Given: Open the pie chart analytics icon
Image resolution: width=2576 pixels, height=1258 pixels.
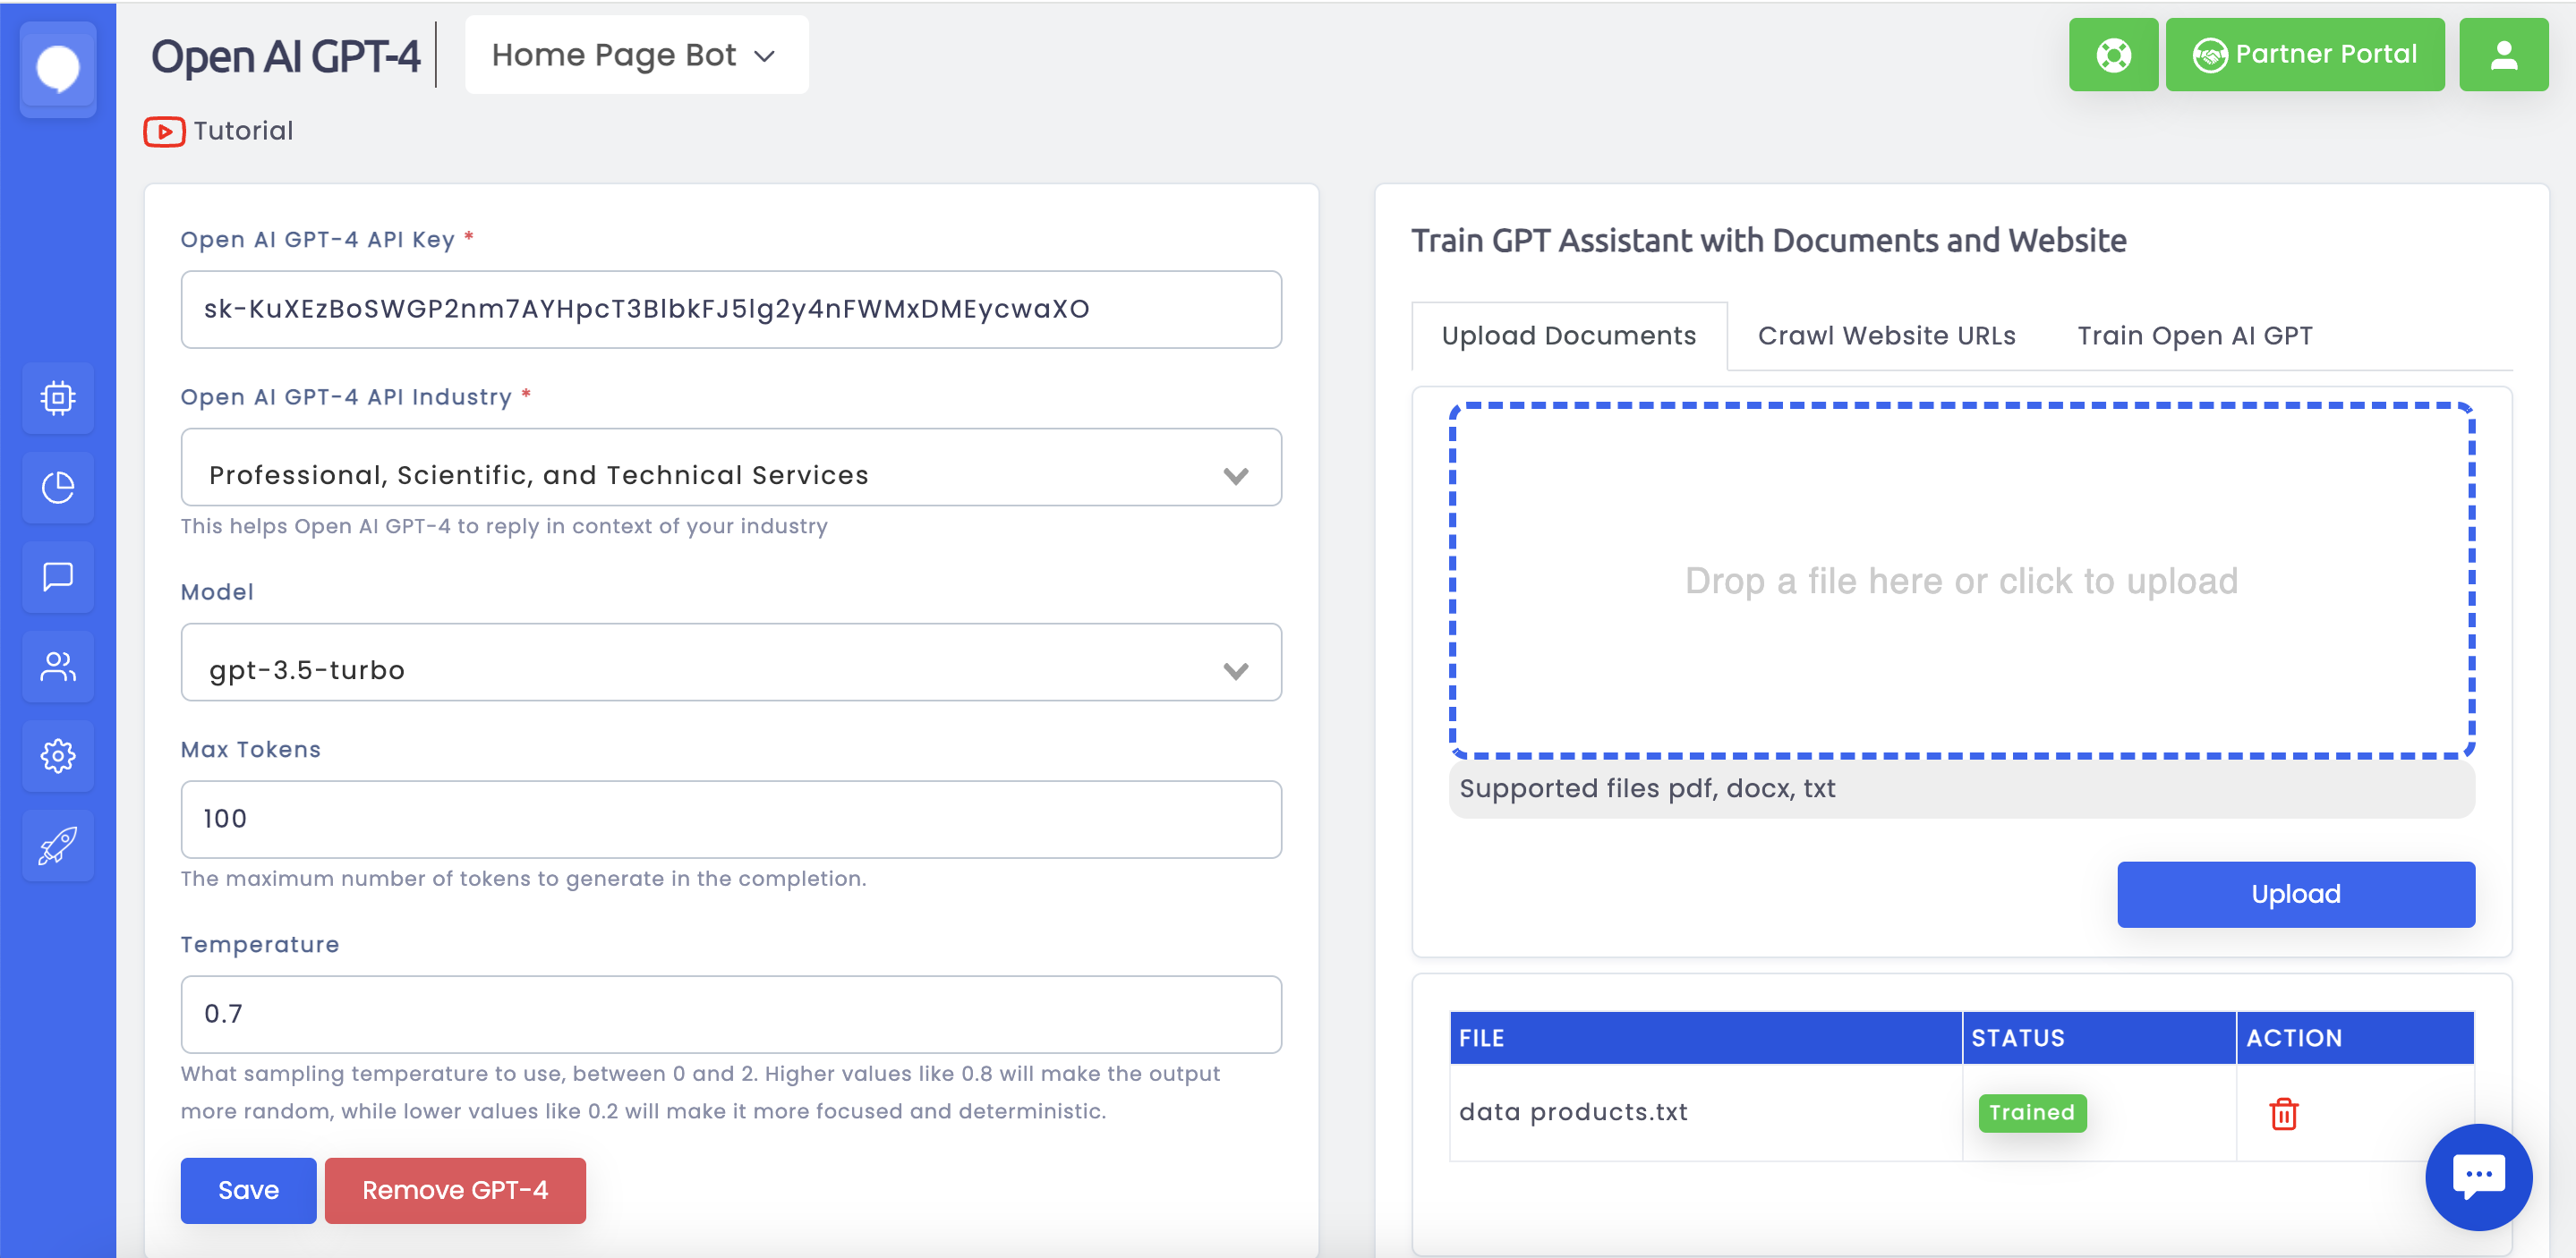Looking at the screenshot, I should pos(58,488).
